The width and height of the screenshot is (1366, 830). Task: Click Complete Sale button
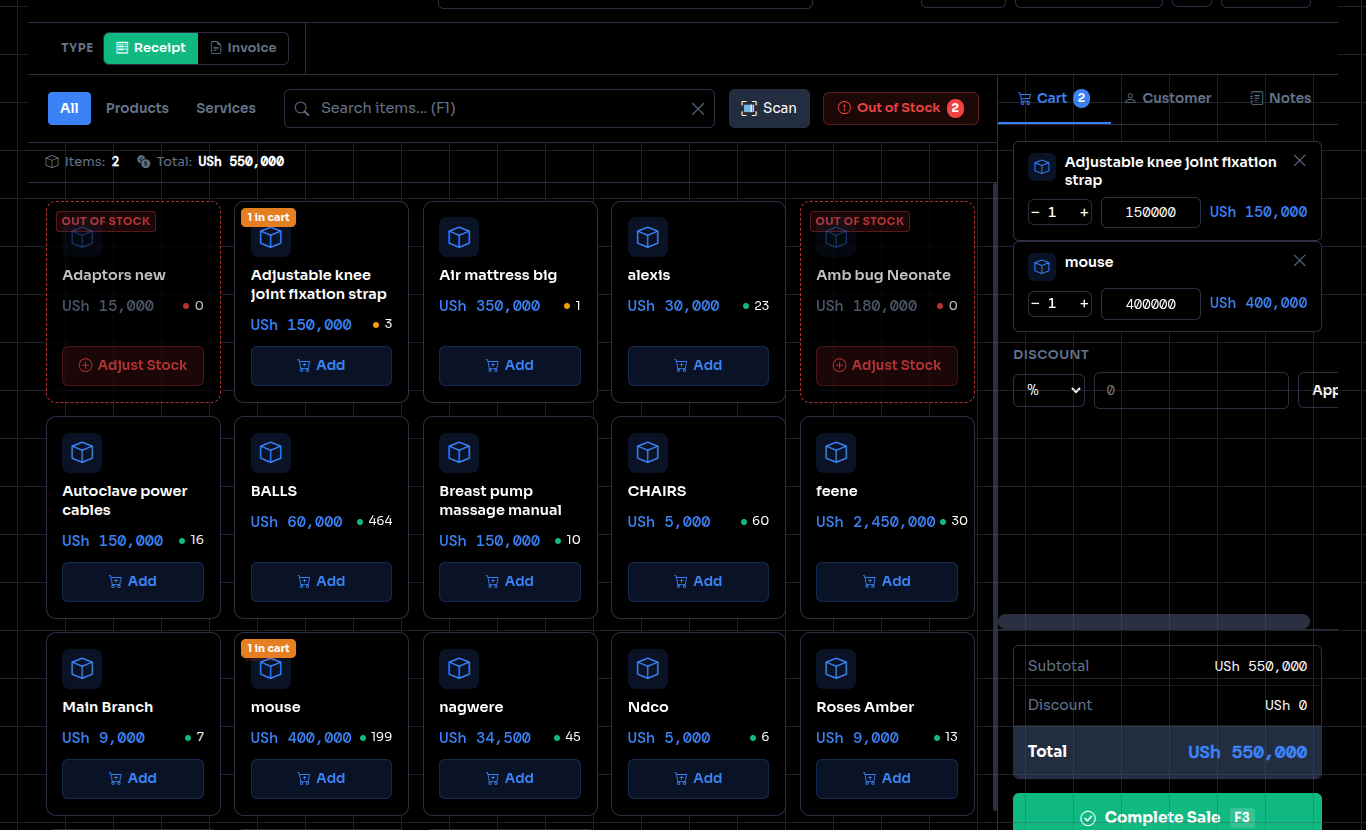[x=1167, y=814]
